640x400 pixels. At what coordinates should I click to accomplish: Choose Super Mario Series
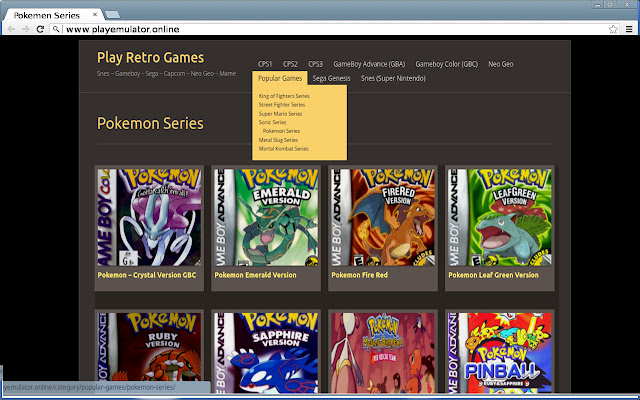(280, 114)
